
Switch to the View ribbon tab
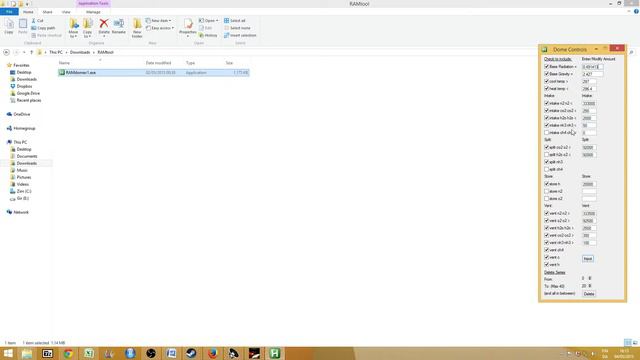pos(66,12)
